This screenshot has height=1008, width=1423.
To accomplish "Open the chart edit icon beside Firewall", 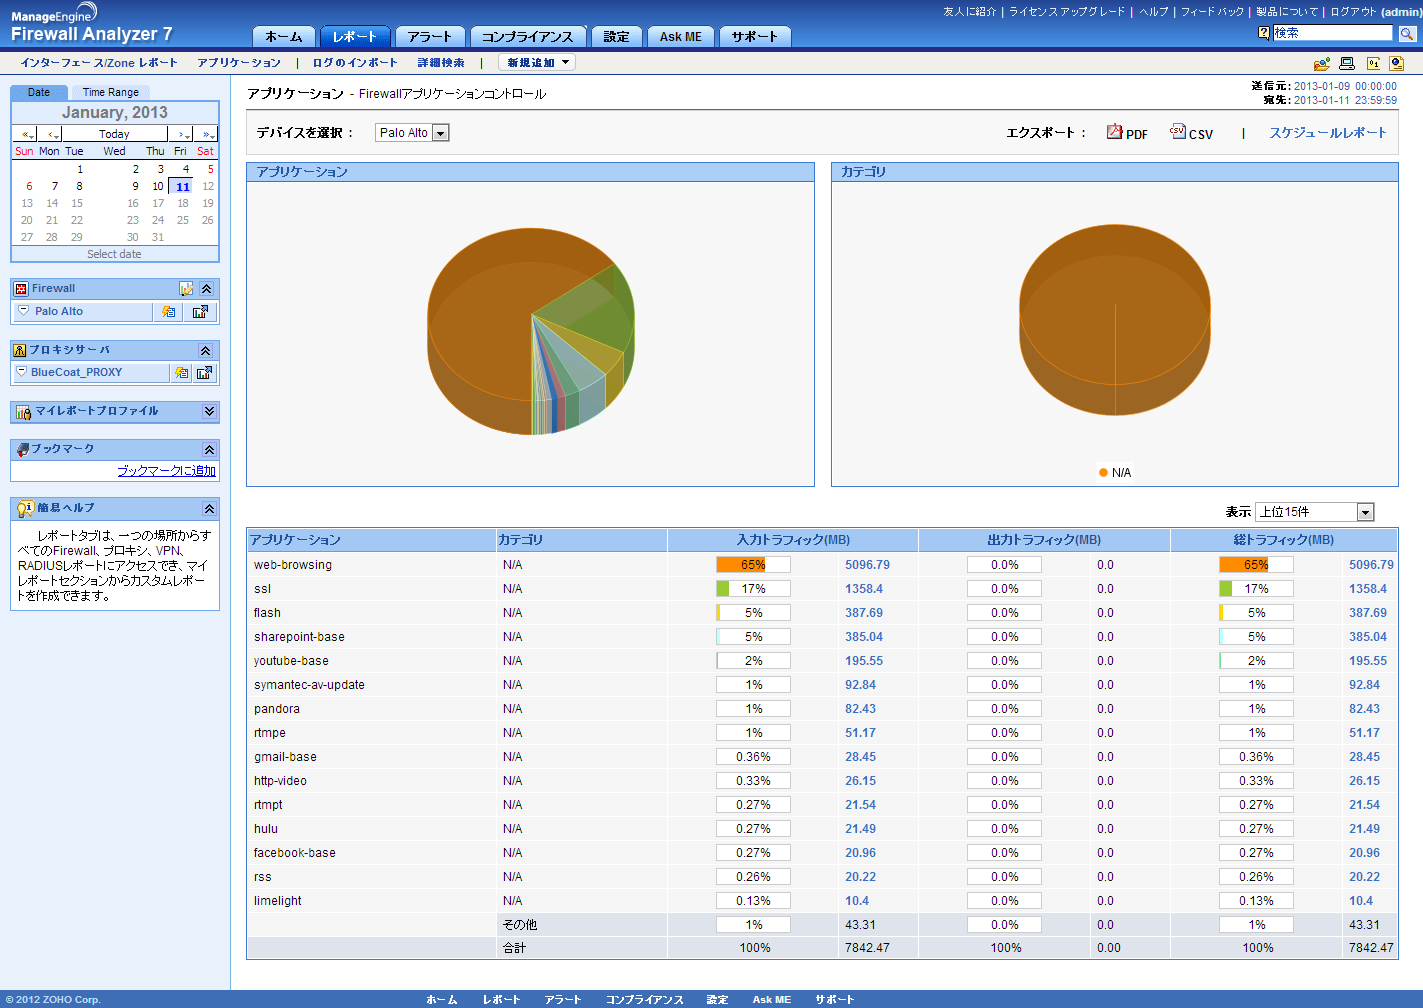I will [186, 289].
